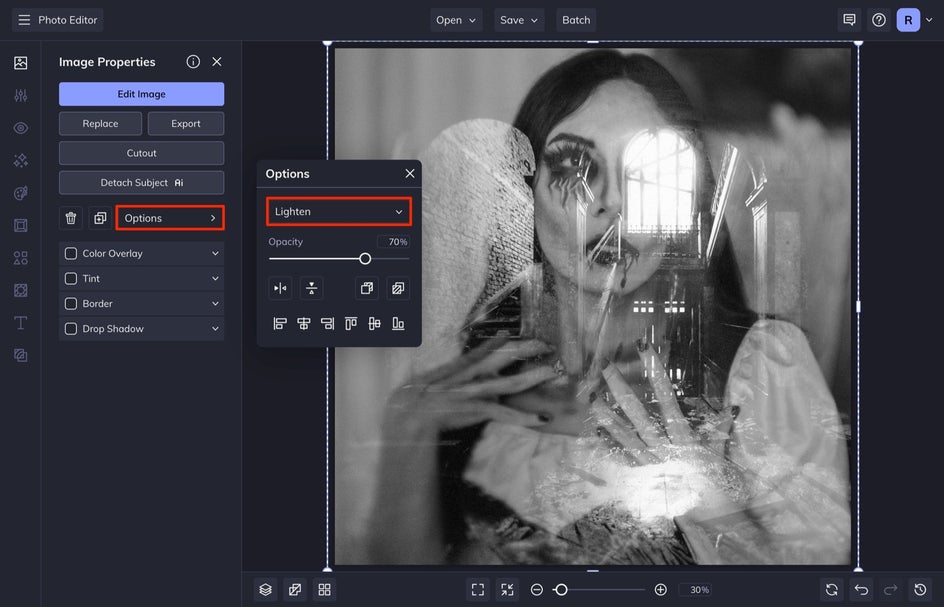Delete image using the trash icon

[71, 218]
